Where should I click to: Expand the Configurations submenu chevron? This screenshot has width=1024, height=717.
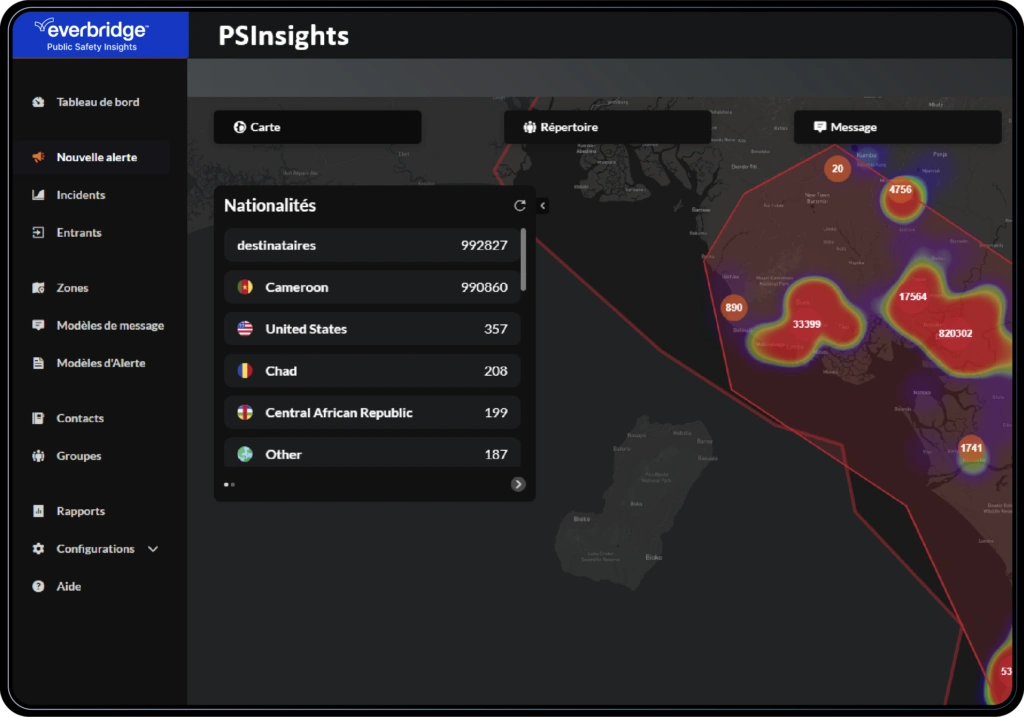coord(153,549)
